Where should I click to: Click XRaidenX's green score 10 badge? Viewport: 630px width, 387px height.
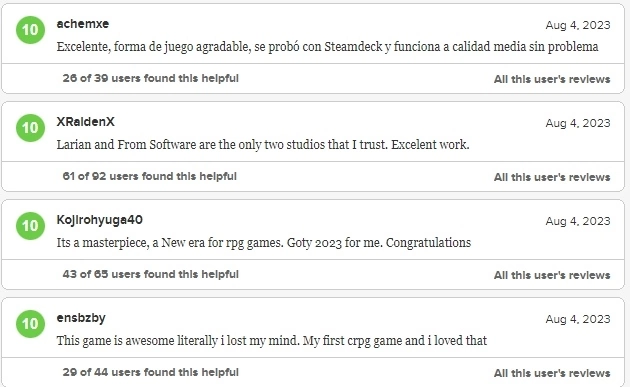[x=30, y=128]
